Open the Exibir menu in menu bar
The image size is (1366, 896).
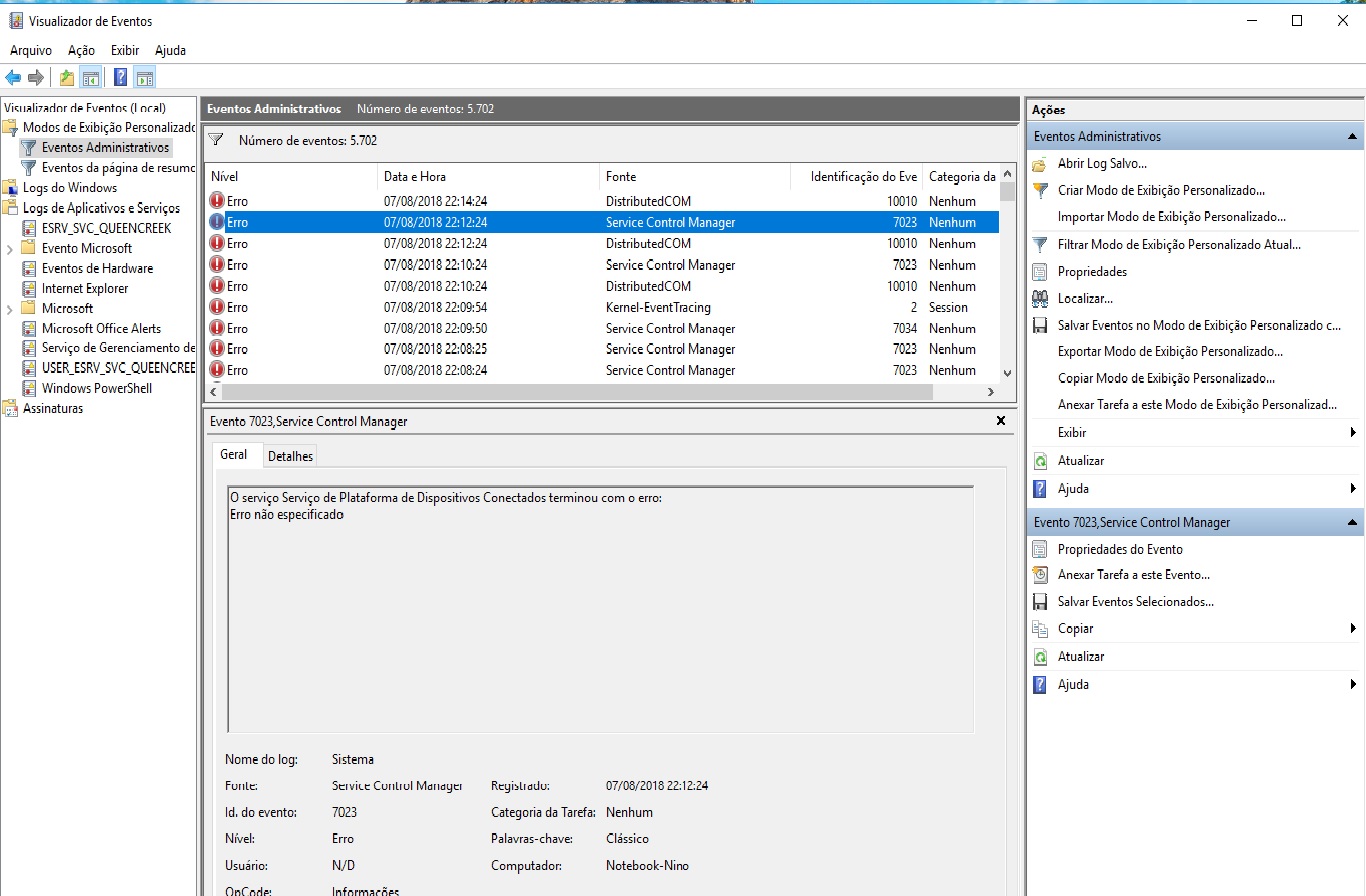point(125,50)
